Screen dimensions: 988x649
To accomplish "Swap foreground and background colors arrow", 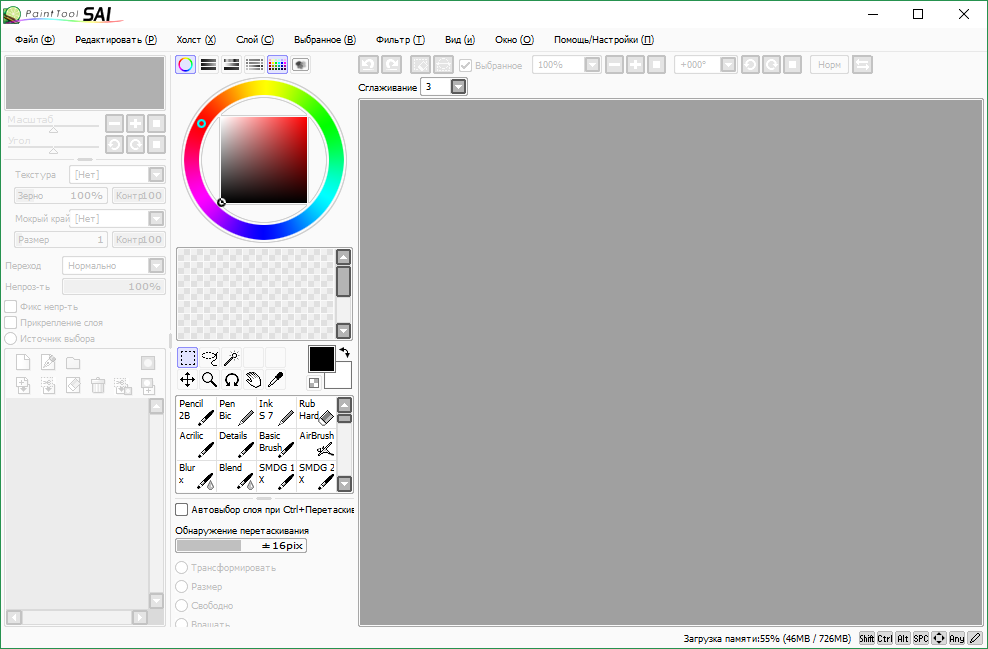I will click(345, 352).
